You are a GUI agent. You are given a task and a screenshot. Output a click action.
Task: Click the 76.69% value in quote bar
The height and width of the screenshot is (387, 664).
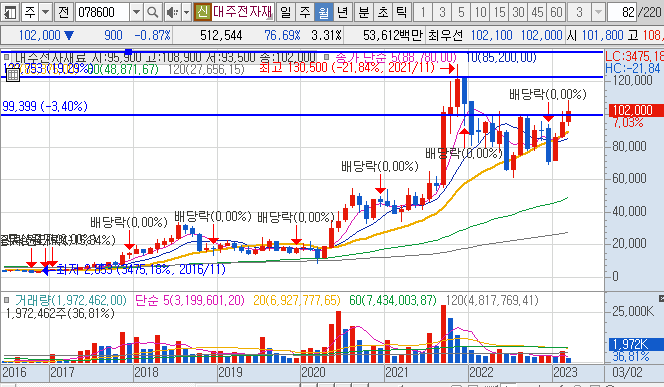(x=282, y=36)
